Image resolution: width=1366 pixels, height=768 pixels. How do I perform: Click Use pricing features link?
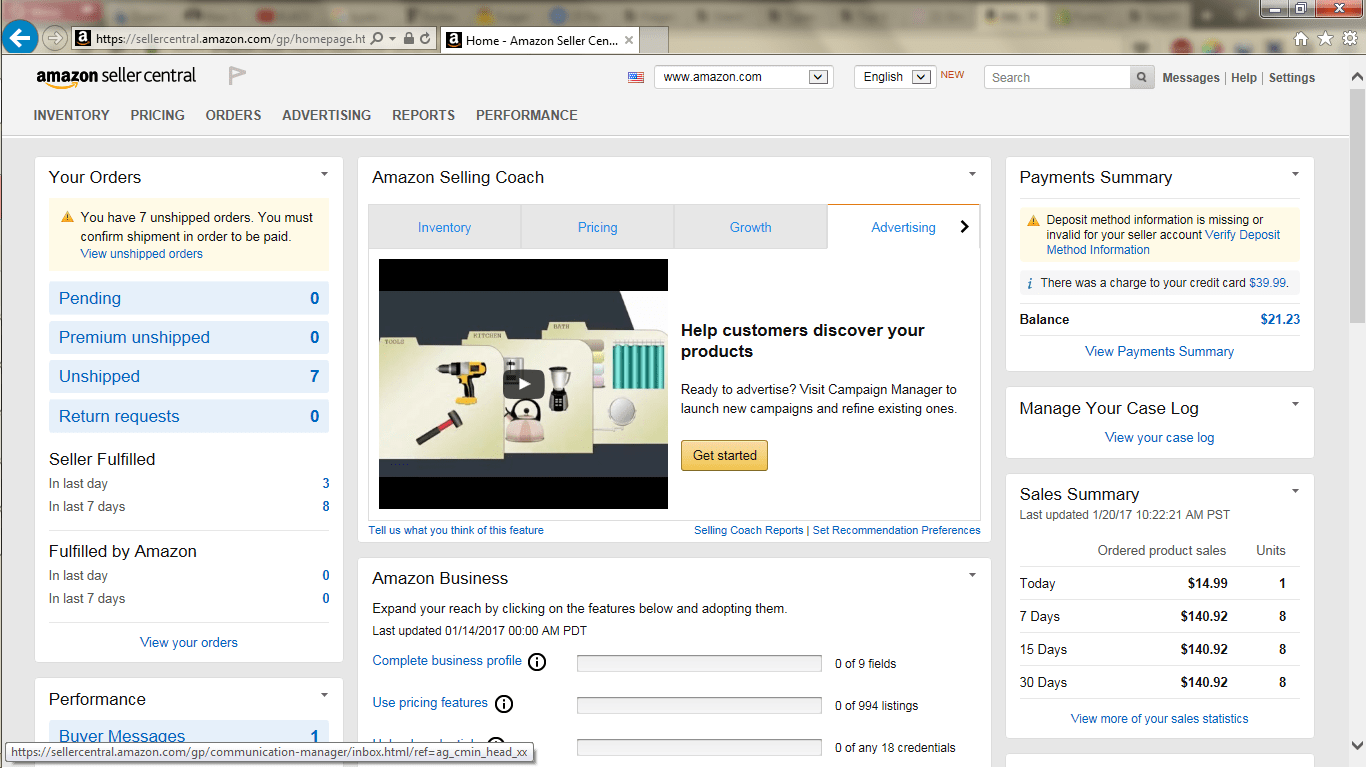click(x=430, y=702)
